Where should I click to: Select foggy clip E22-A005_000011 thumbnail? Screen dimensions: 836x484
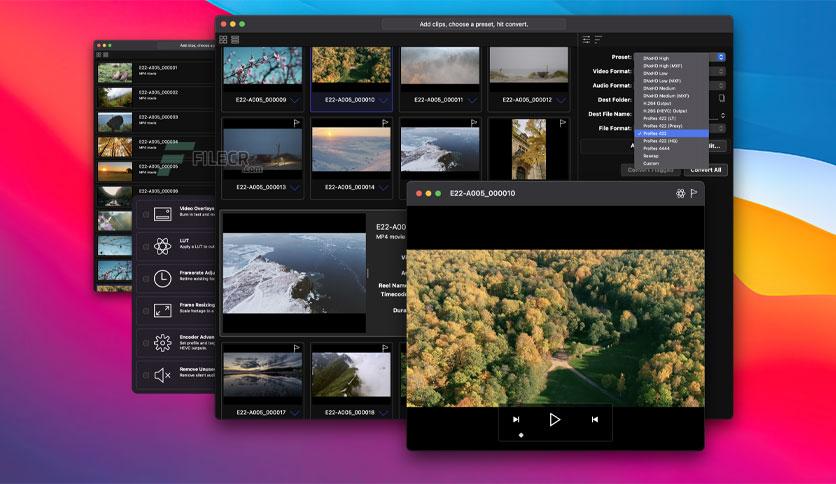tap(440, 66)
